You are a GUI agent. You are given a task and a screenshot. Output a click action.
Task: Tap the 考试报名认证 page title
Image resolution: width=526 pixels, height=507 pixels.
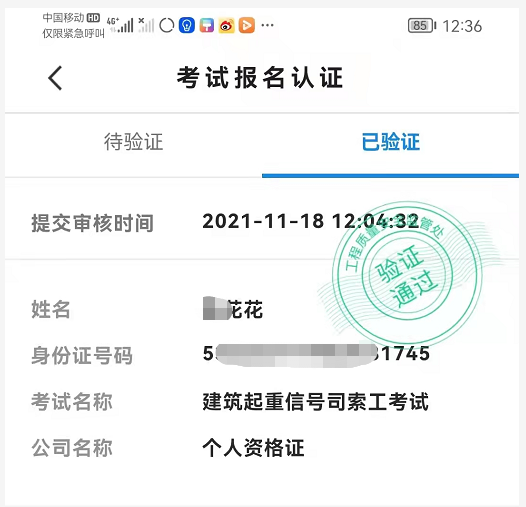(x=260, y=78)
